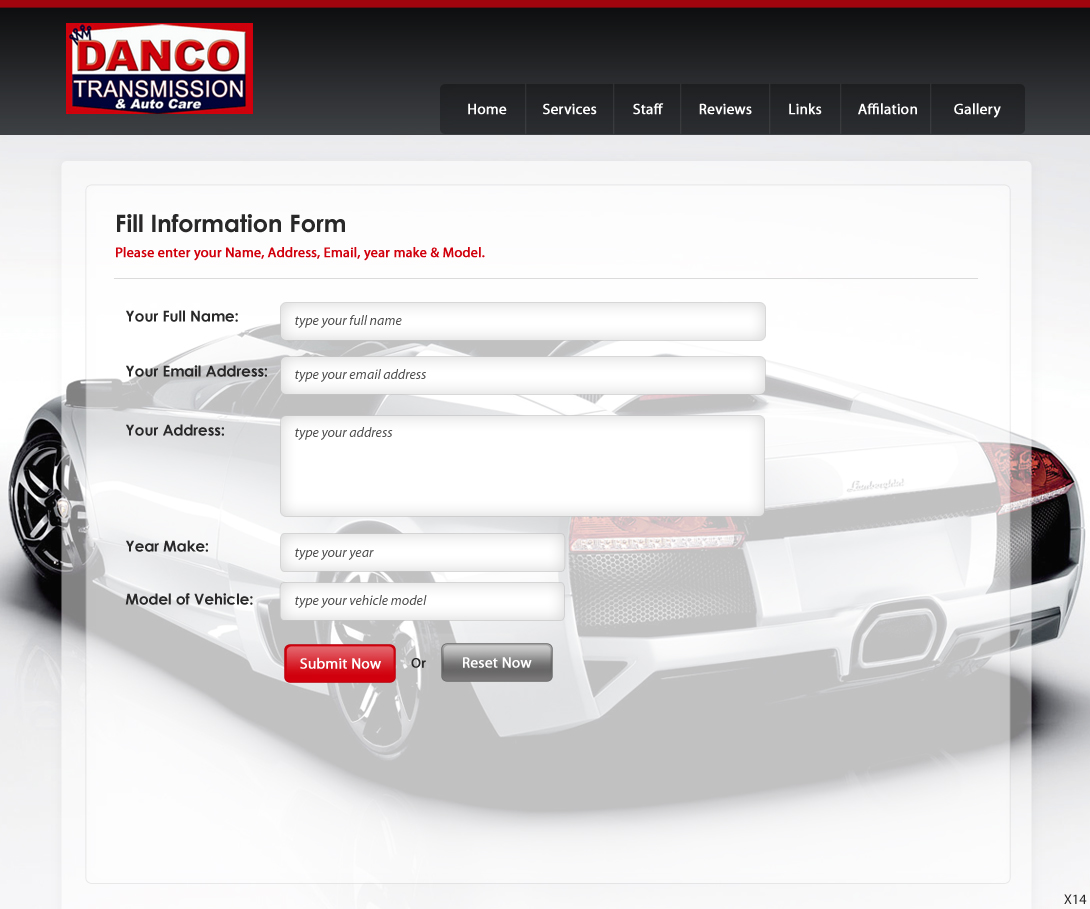The height and width of the screenshot is (909, 1090).
Task: Click the Year Make label
Action: click(167, 546)
